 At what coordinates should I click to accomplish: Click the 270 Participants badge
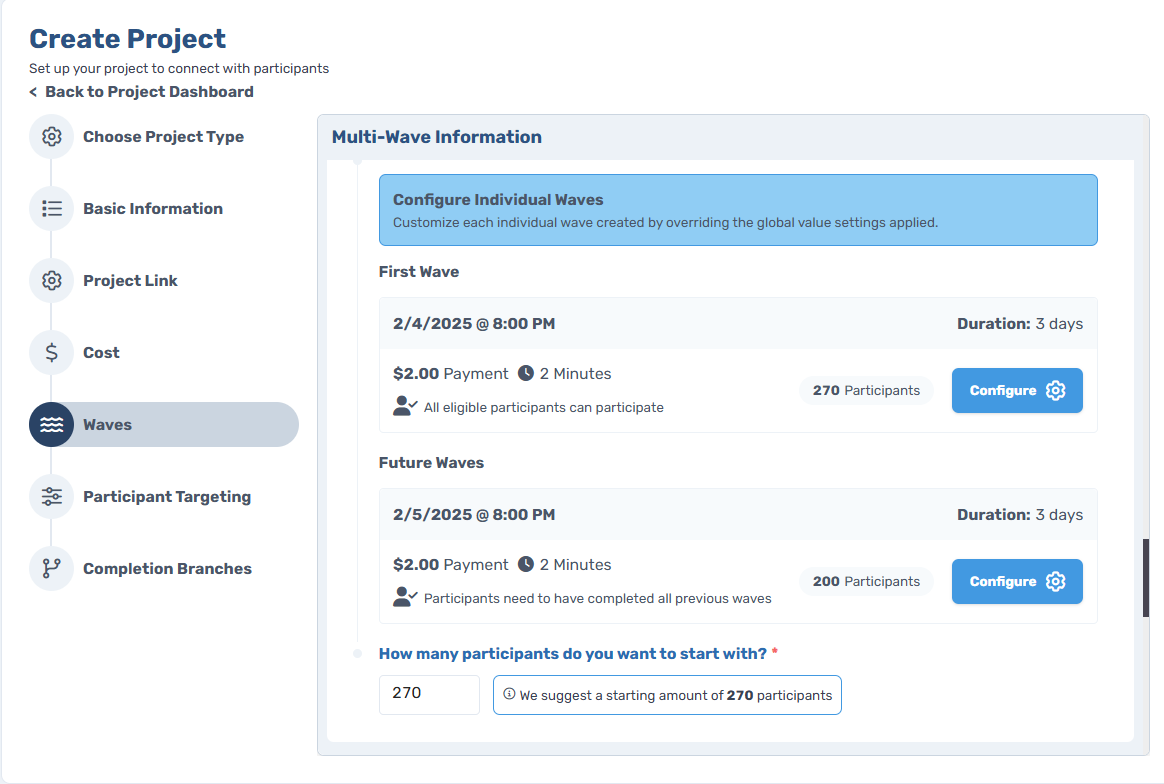coord(866,391)
